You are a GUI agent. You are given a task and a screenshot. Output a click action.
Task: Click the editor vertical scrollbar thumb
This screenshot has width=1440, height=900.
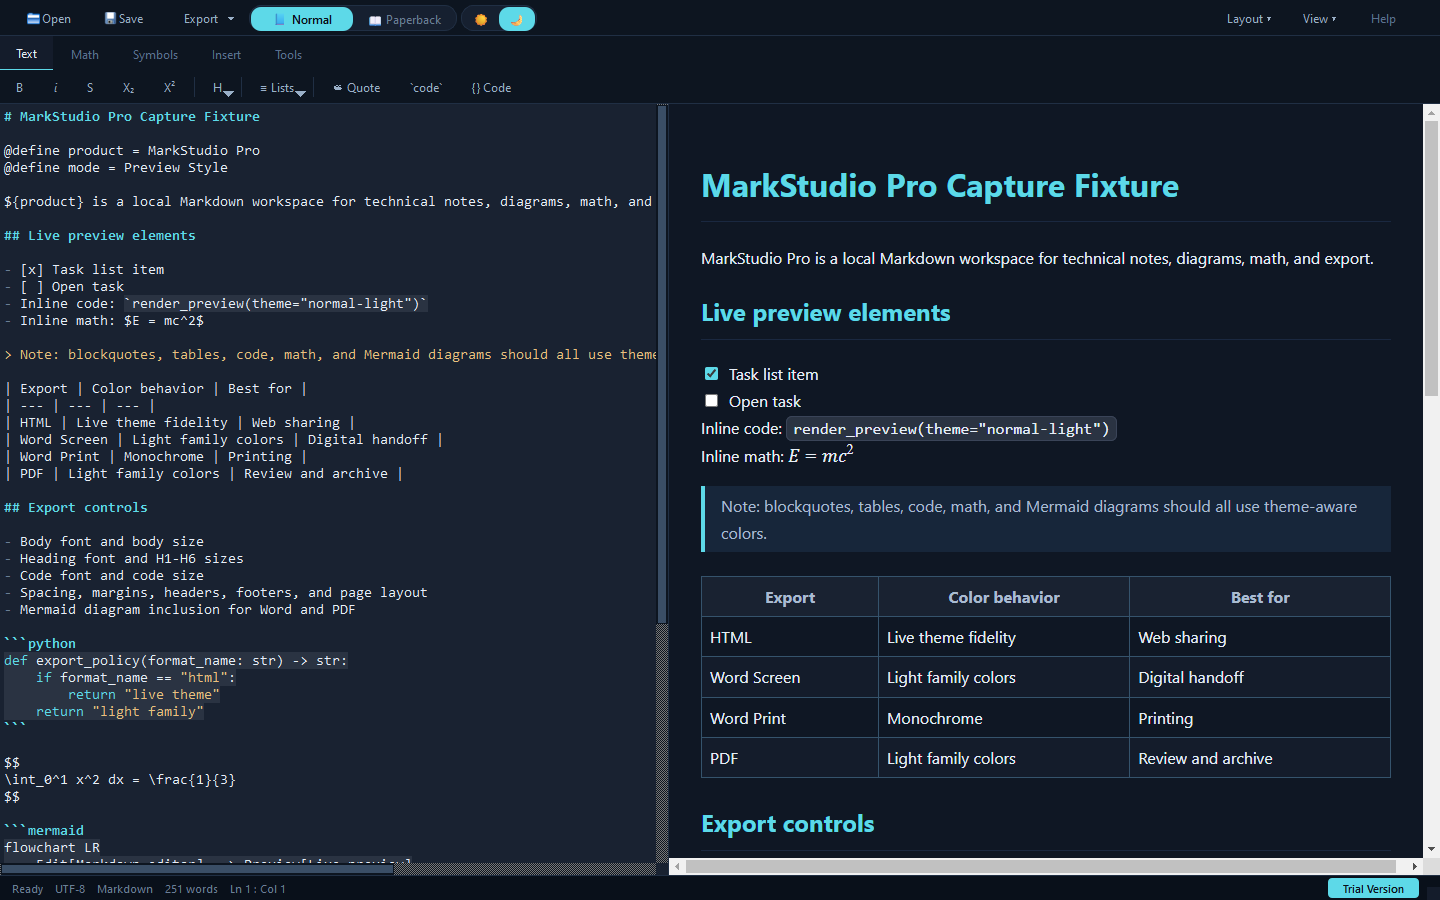point(661,365)
